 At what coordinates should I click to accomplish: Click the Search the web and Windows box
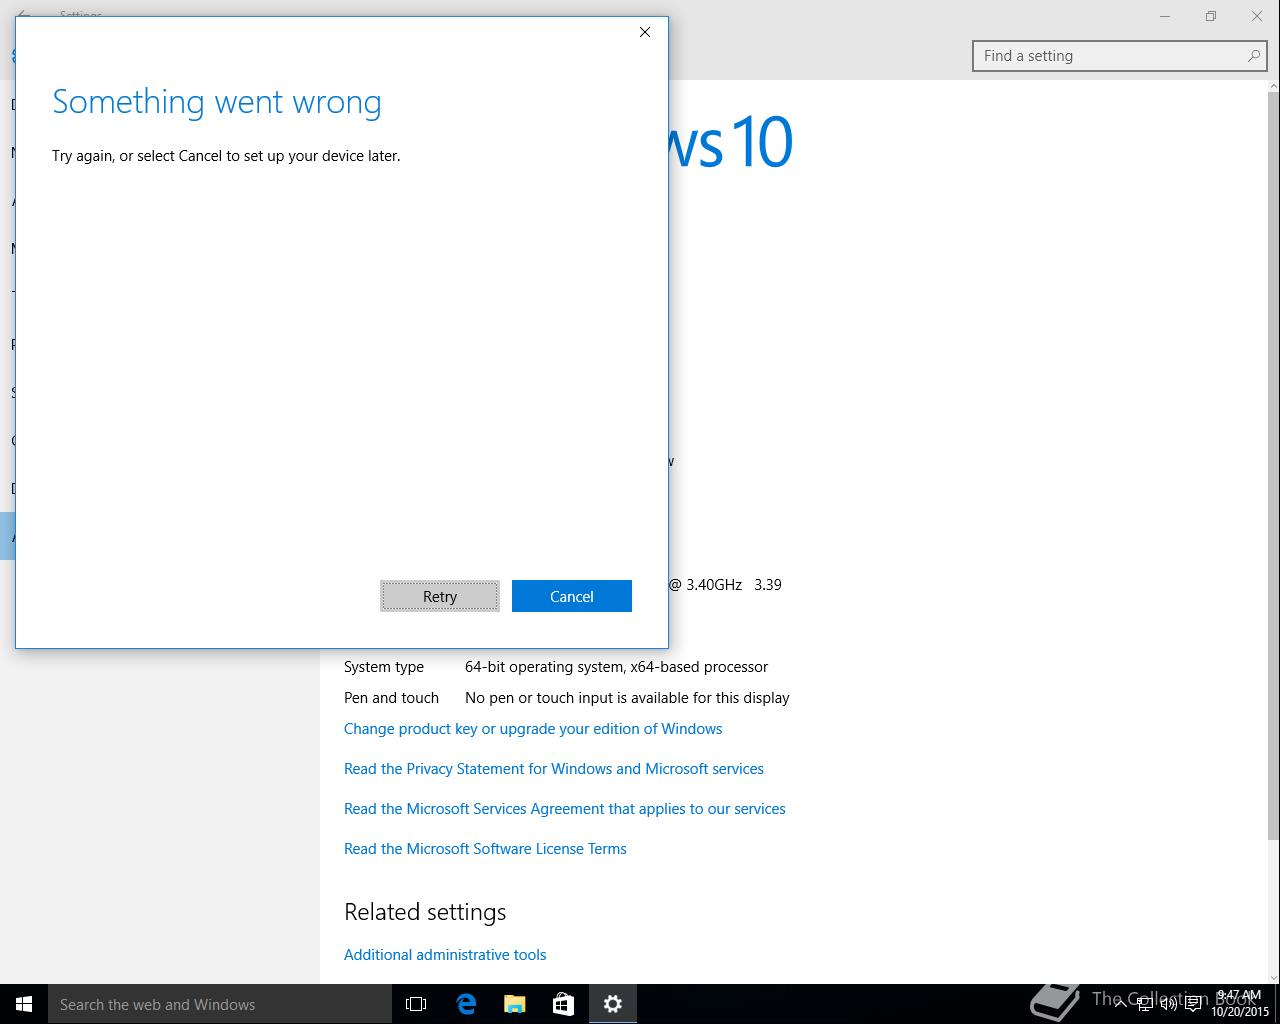tap(220, 1004)
